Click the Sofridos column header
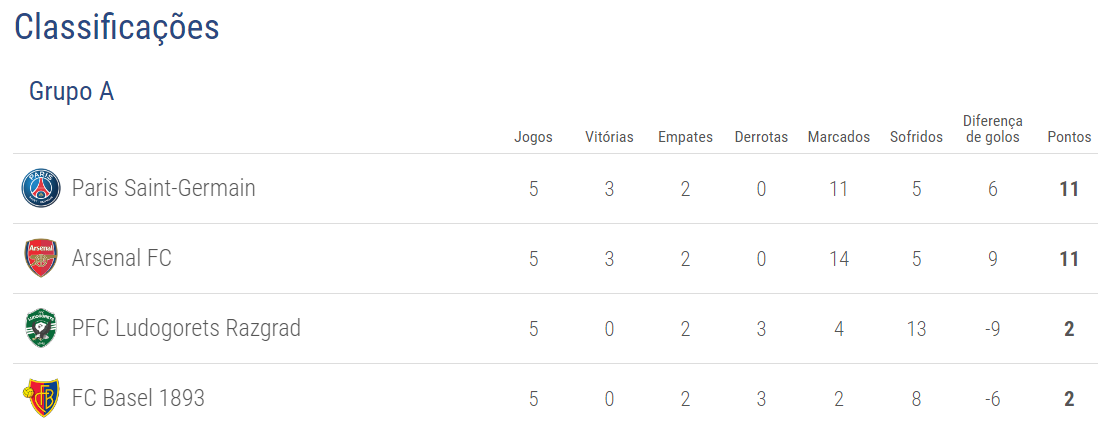Screen dimensions: 1098x424 point(916,137)
